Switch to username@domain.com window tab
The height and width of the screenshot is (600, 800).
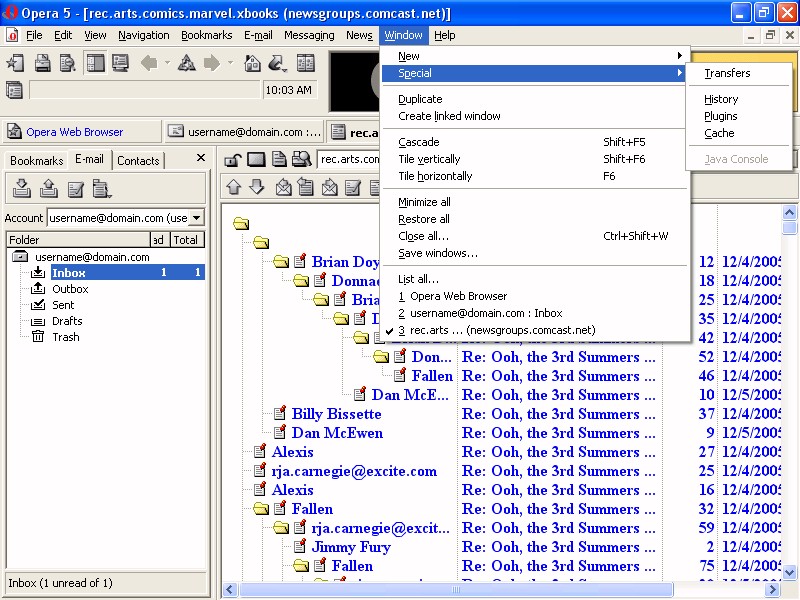pyautogui.click(x=245, y=132)
